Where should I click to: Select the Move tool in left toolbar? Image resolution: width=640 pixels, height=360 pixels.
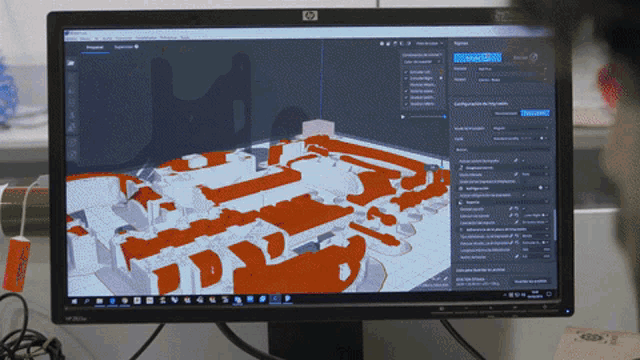(x=72, y=78)
